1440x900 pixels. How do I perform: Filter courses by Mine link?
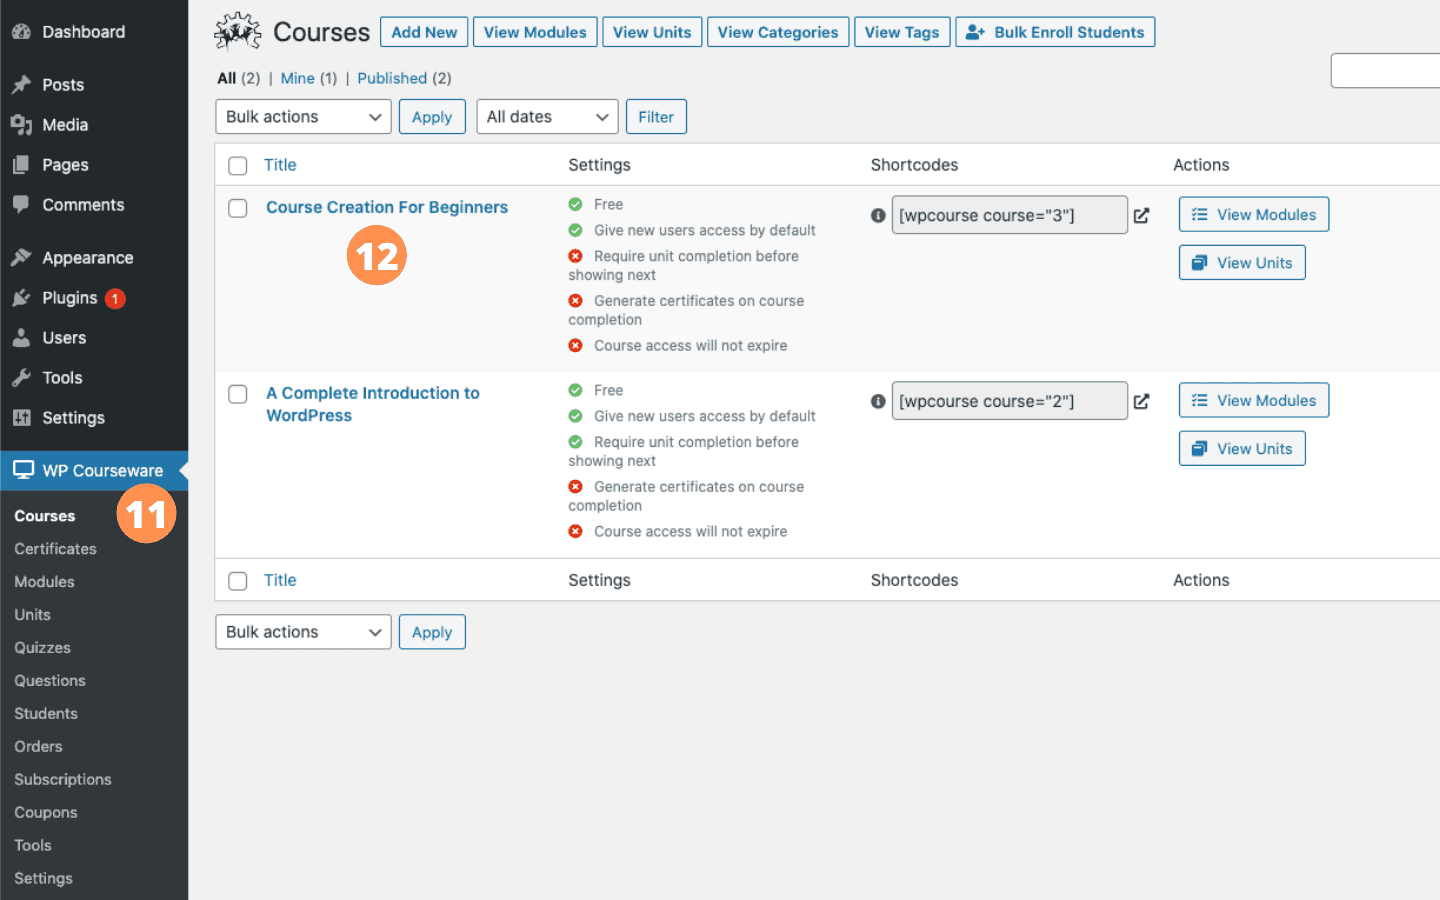pyautogui.click(x=298, y=78)
